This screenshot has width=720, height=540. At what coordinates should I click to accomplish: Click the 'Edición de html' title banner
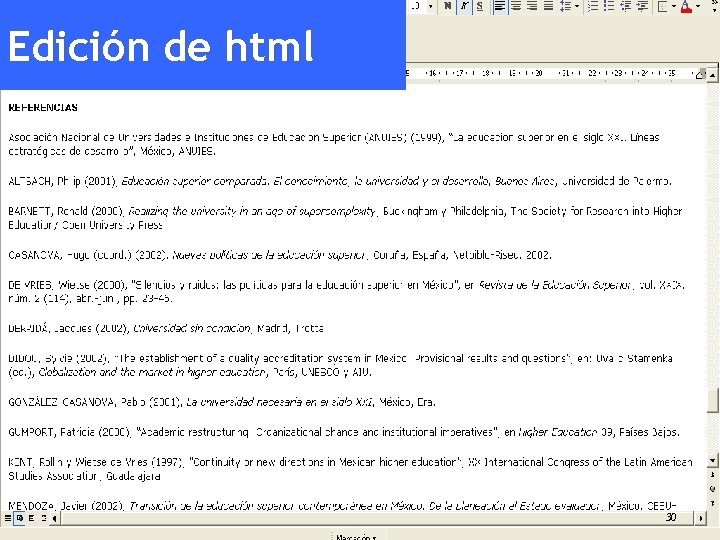[203, 45]
